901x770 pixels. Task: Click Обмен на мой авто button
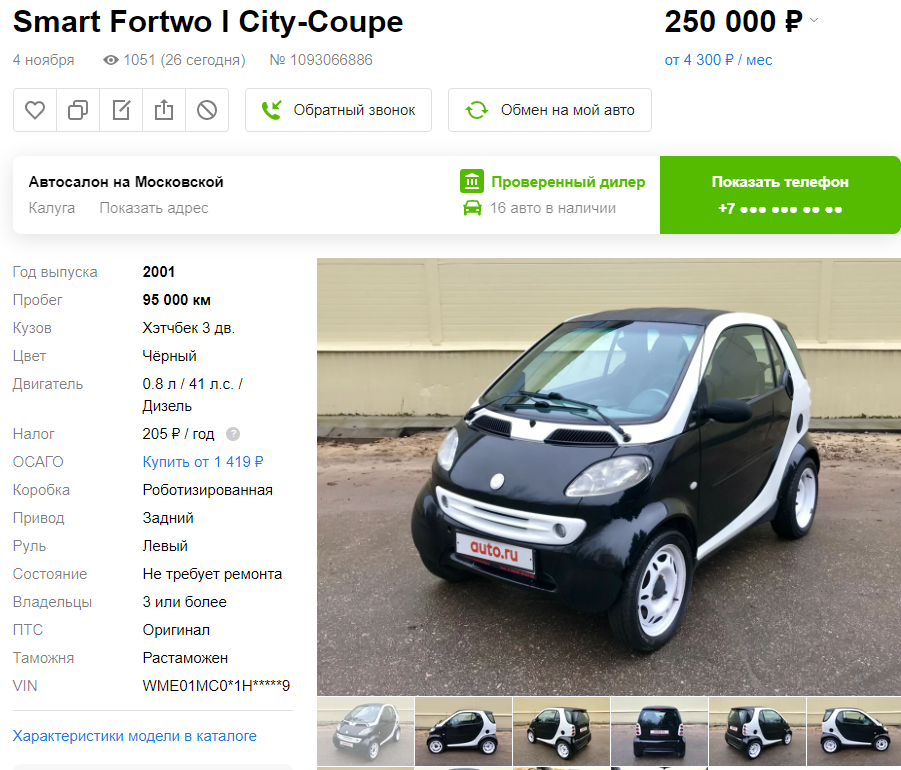(x=550, y=110)
